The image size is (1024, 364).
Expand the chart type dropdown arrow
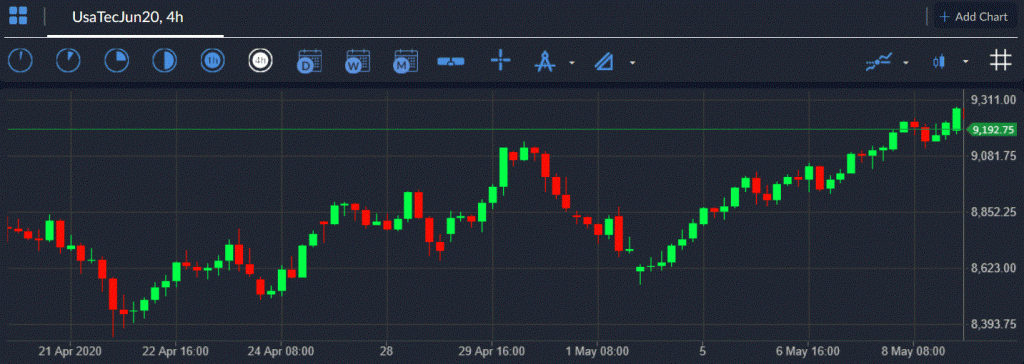coord(966,63)
